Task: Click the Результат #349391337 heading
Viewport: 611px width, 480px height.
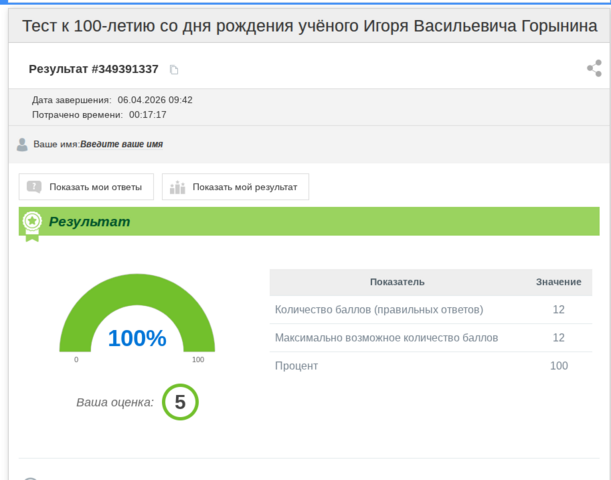Action: click(x=94, y=69)
